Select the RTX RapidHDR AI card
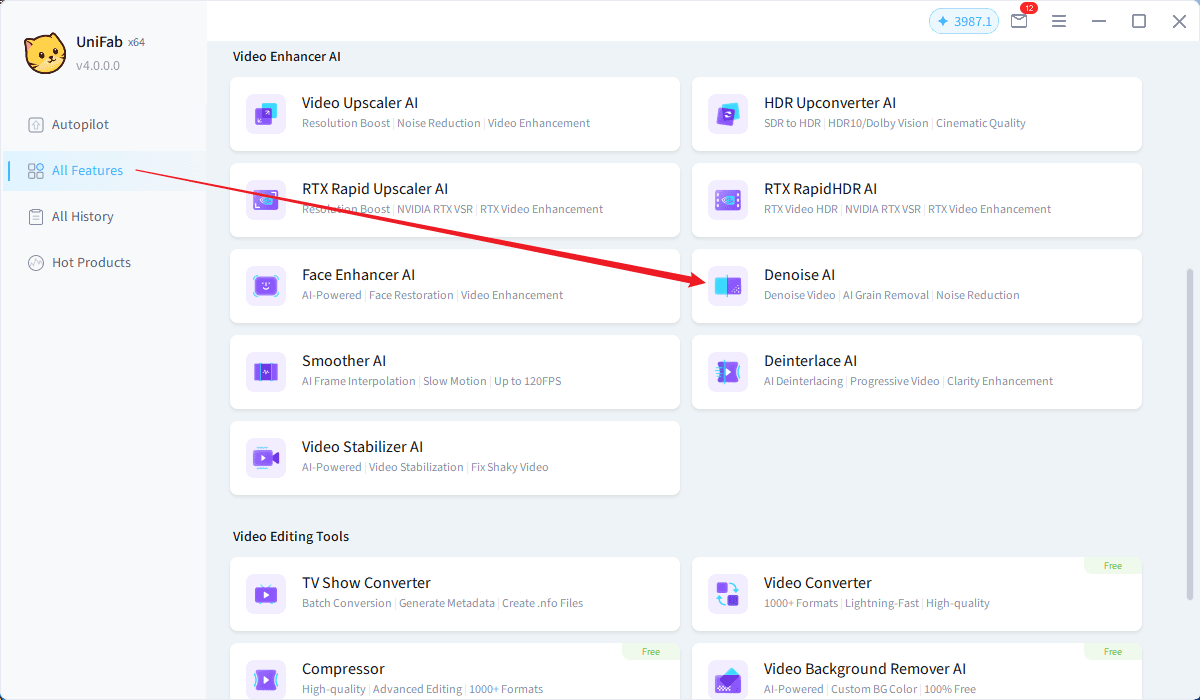 pyautogui.click(x=917, y=199)
